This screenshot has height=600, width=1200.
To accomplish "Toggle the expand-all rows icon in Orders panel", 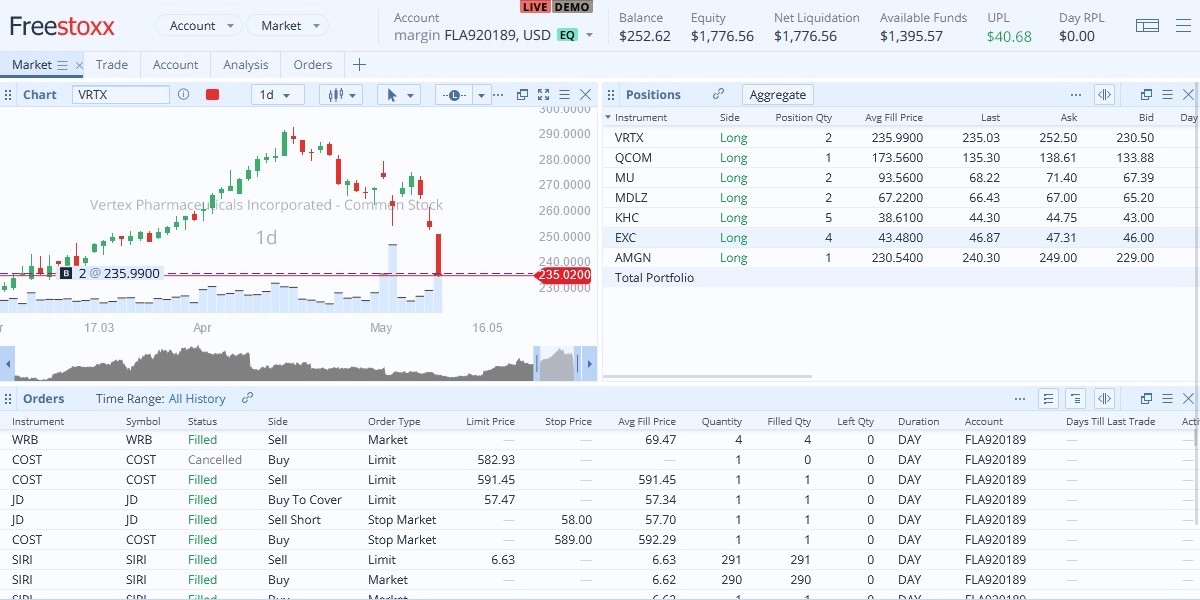I will tap(1048, 399).
